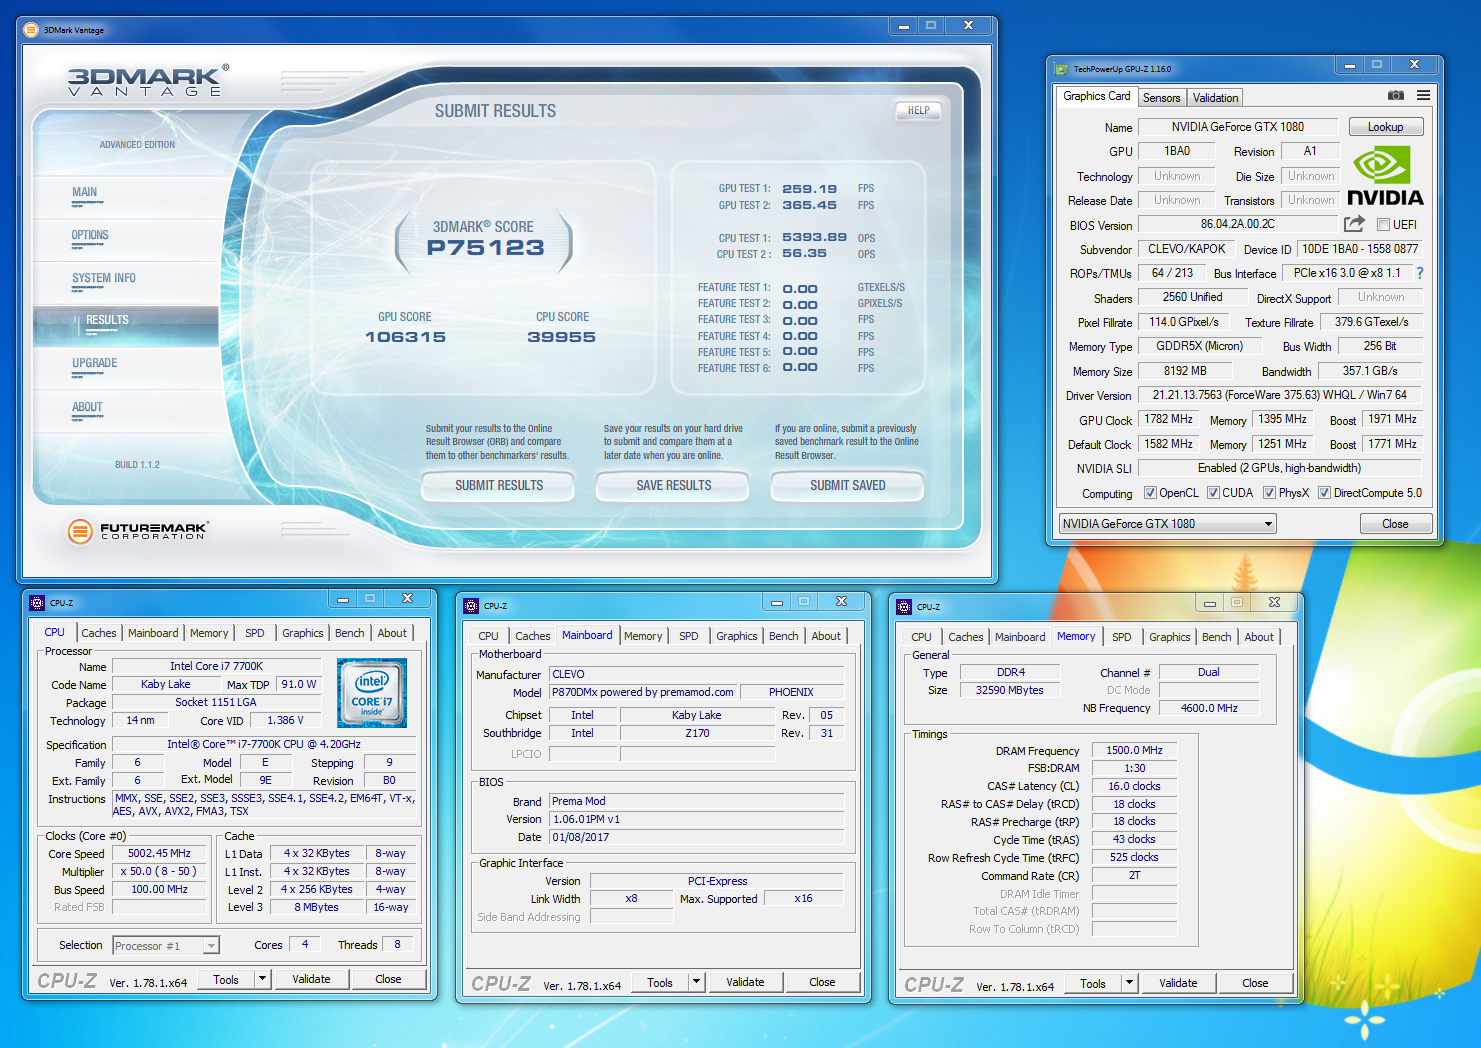The image size is (1481, 1048).
Task: Switch to the Validation tab in GPU-Z
Action: (1215, 98)
